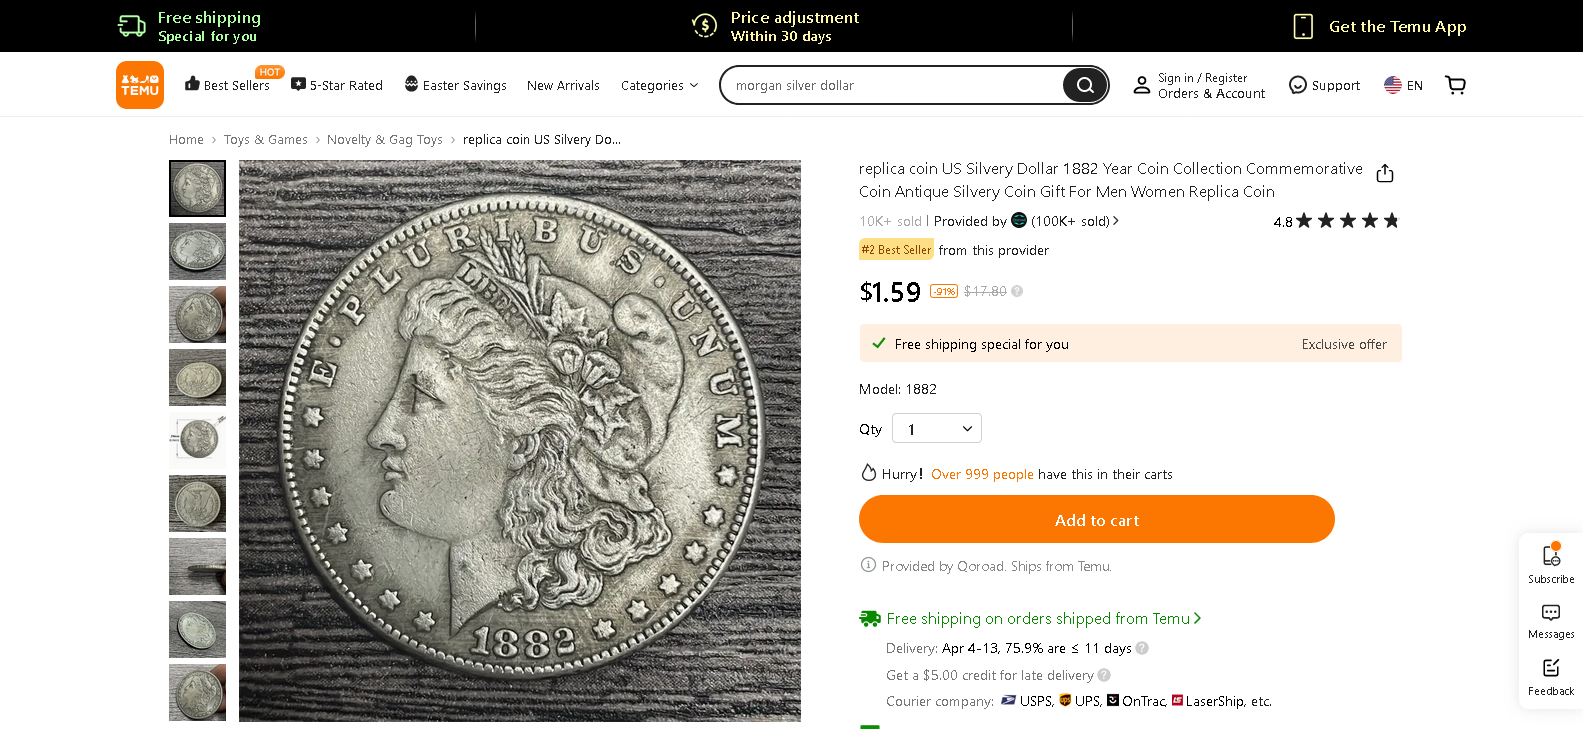Screen dimensions: 1583x729
Task: Open the Qty quantity dropdown
Action: [937, 428]
